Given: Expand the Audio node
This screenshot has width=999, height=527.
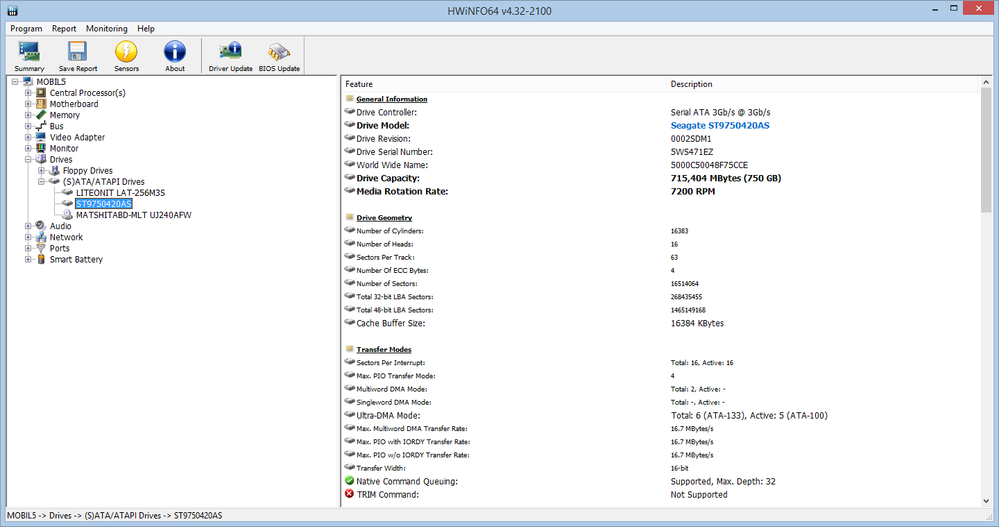Looking at the screenshot, I should coord(28,226).
